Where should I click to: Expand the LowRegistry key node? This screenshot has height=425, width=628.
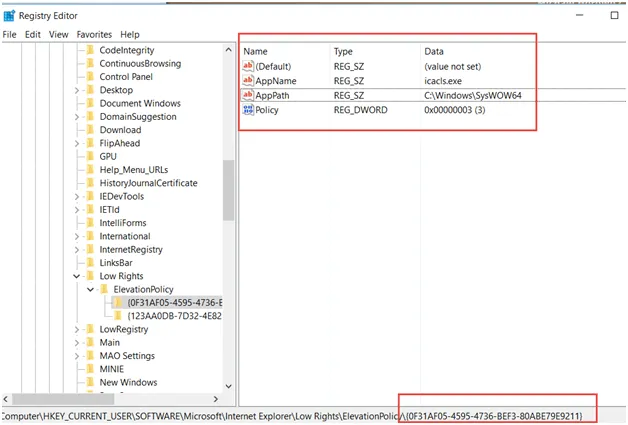coord(77,329)
